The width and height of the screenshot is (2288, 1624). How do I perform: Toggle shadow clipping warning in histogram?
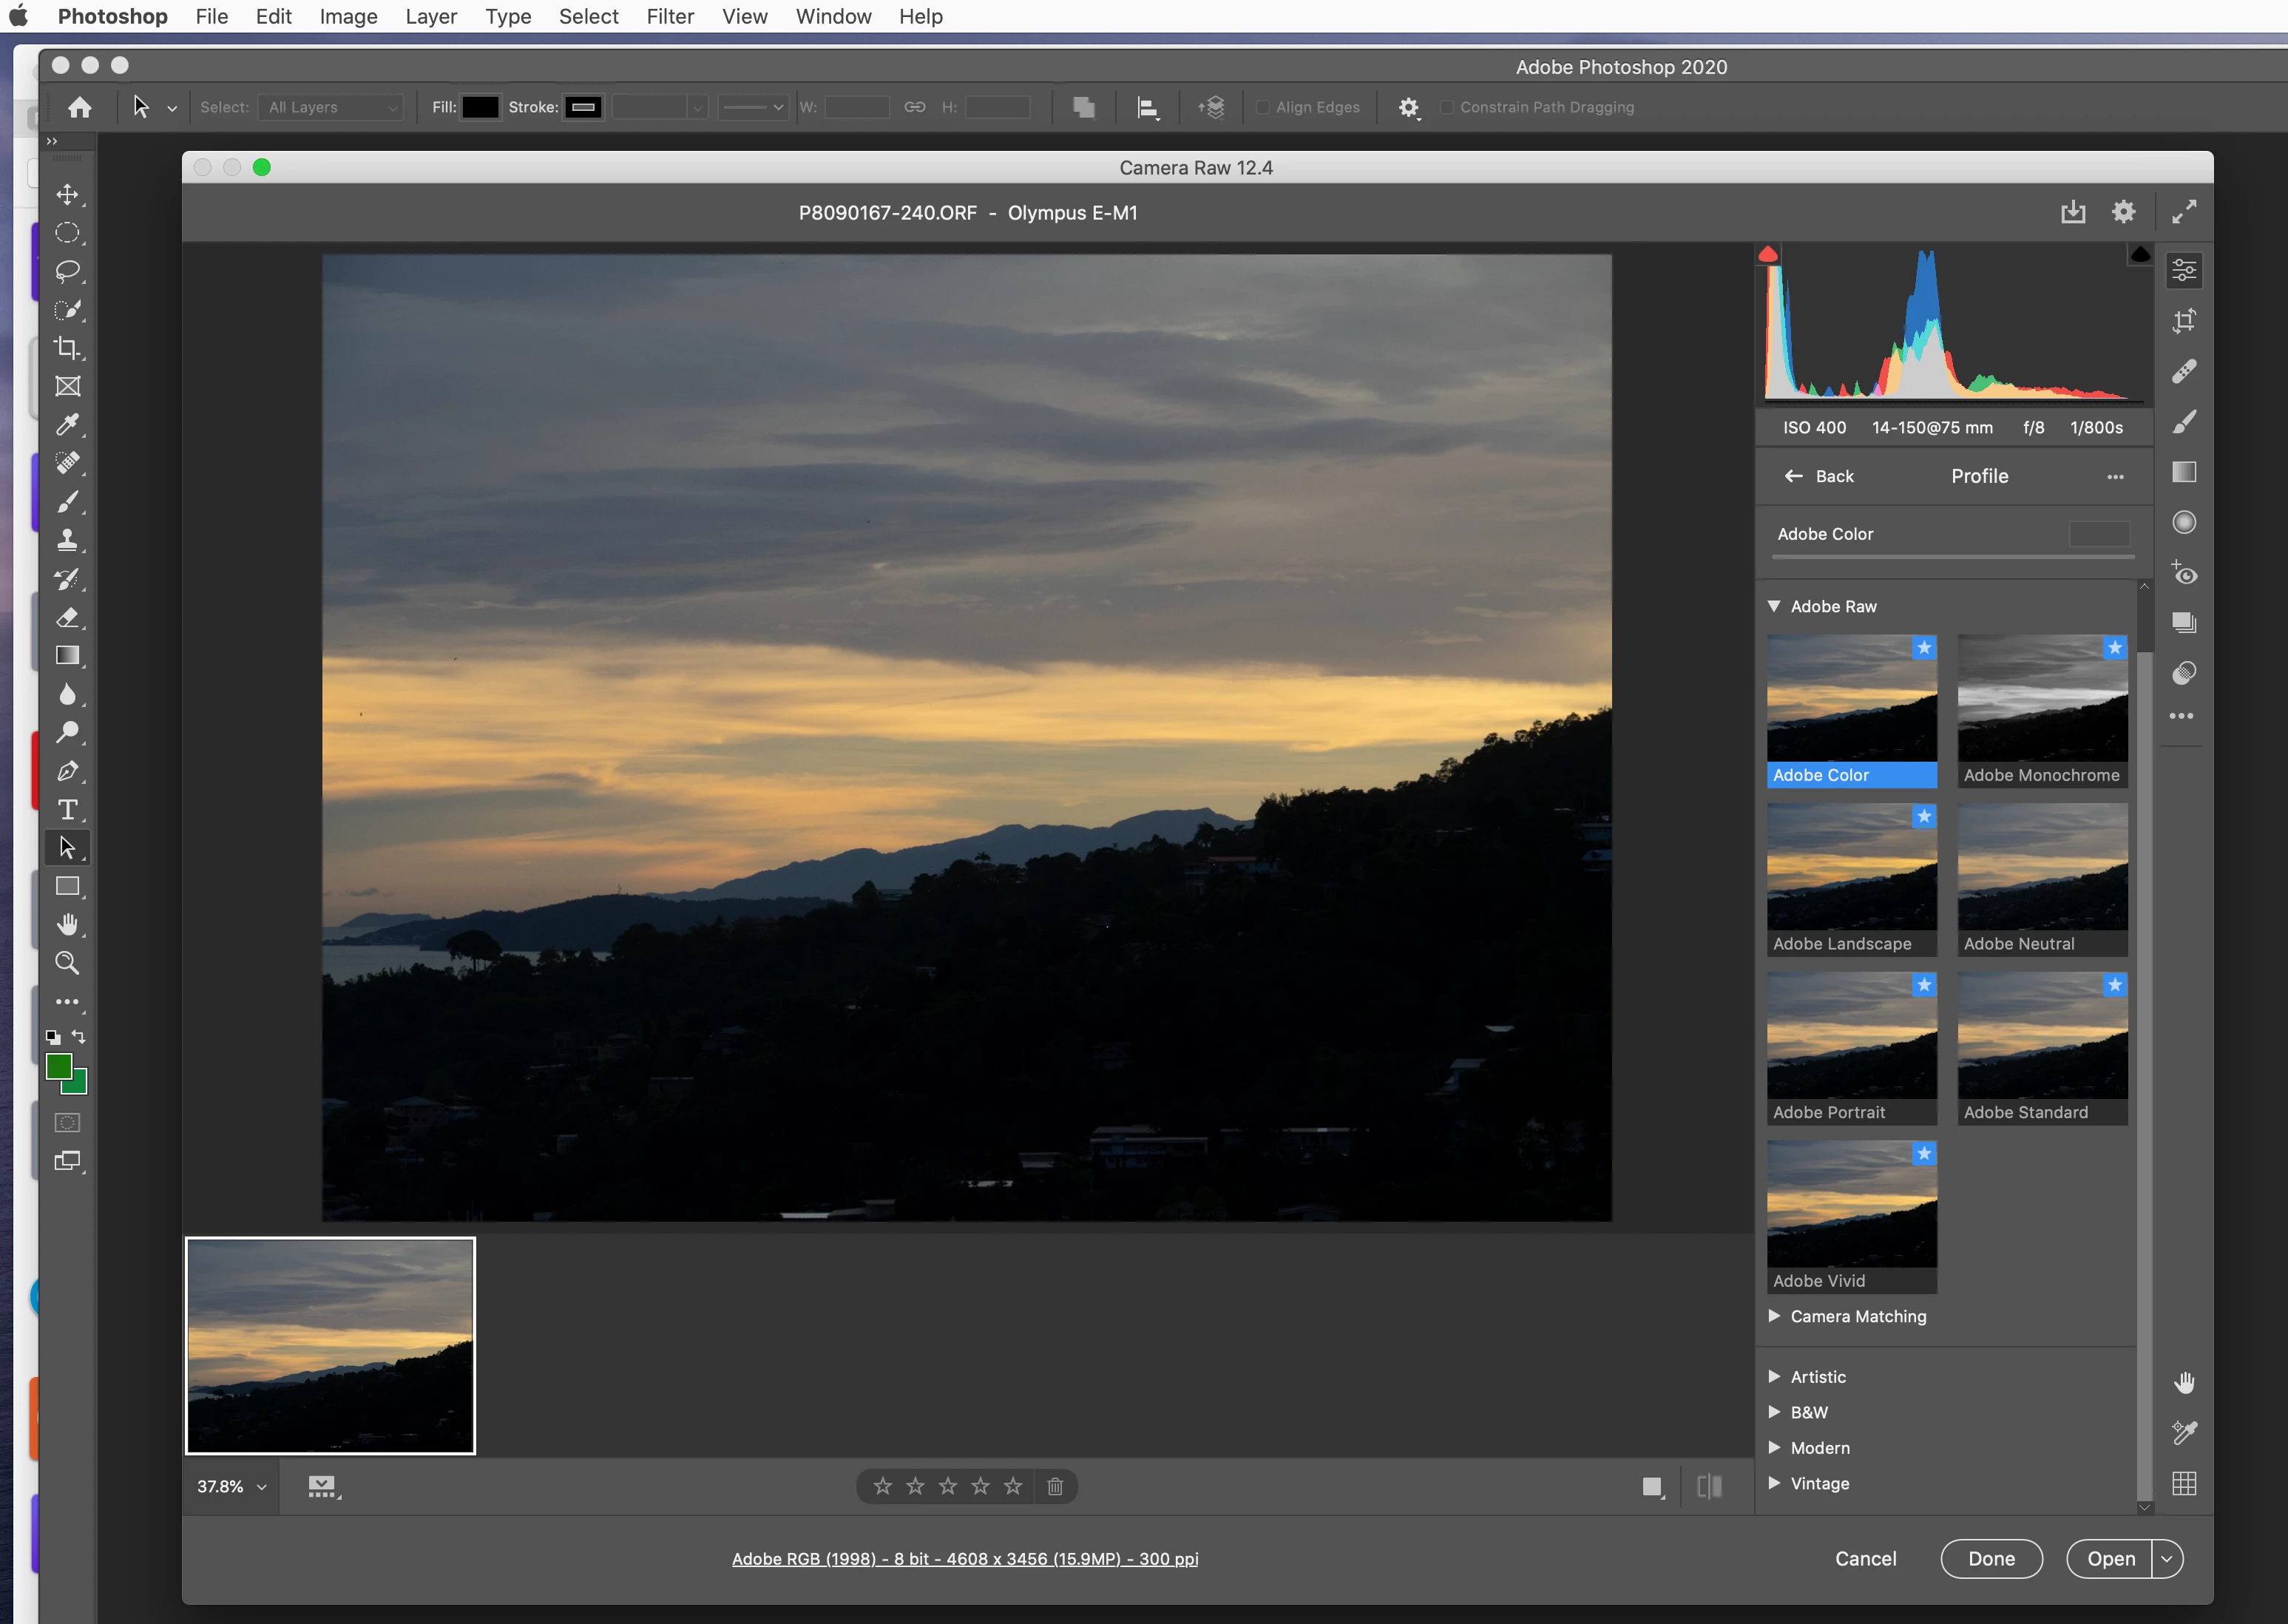click(1768, 255)
